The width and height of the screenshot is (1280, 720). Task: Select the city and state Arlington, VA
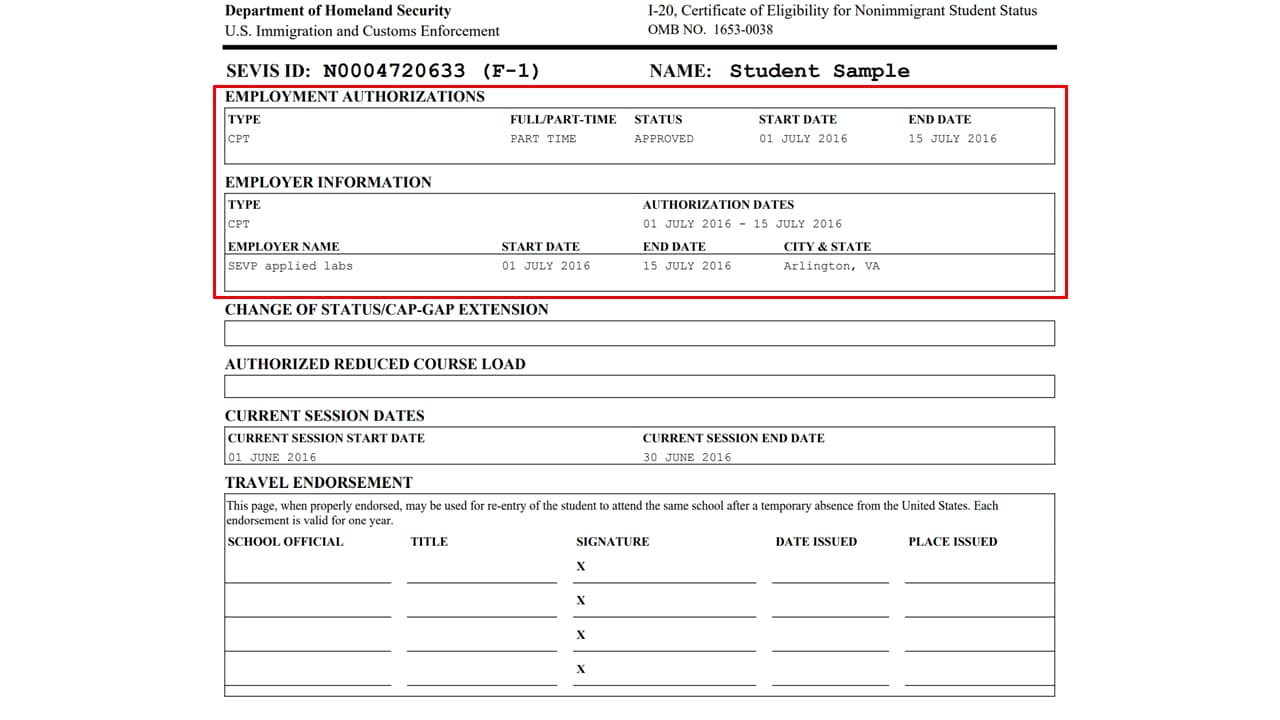point(830,266)
